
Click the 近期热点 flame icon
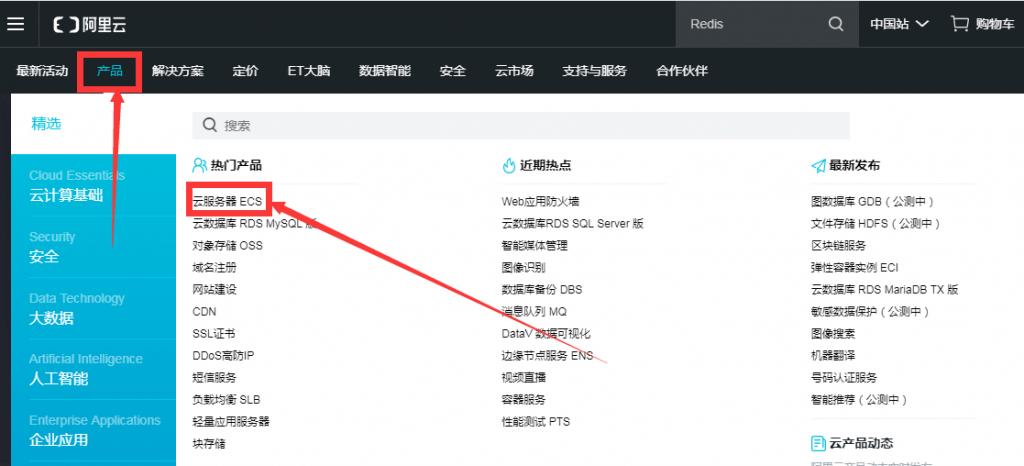coord(509,166)
